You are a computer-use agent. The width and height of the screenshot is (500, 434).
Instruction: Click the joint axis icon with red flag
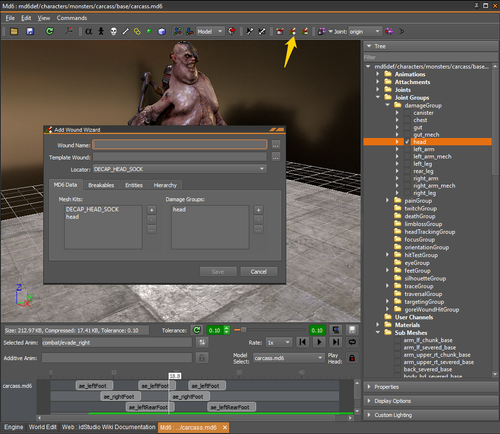coord(69,31)
